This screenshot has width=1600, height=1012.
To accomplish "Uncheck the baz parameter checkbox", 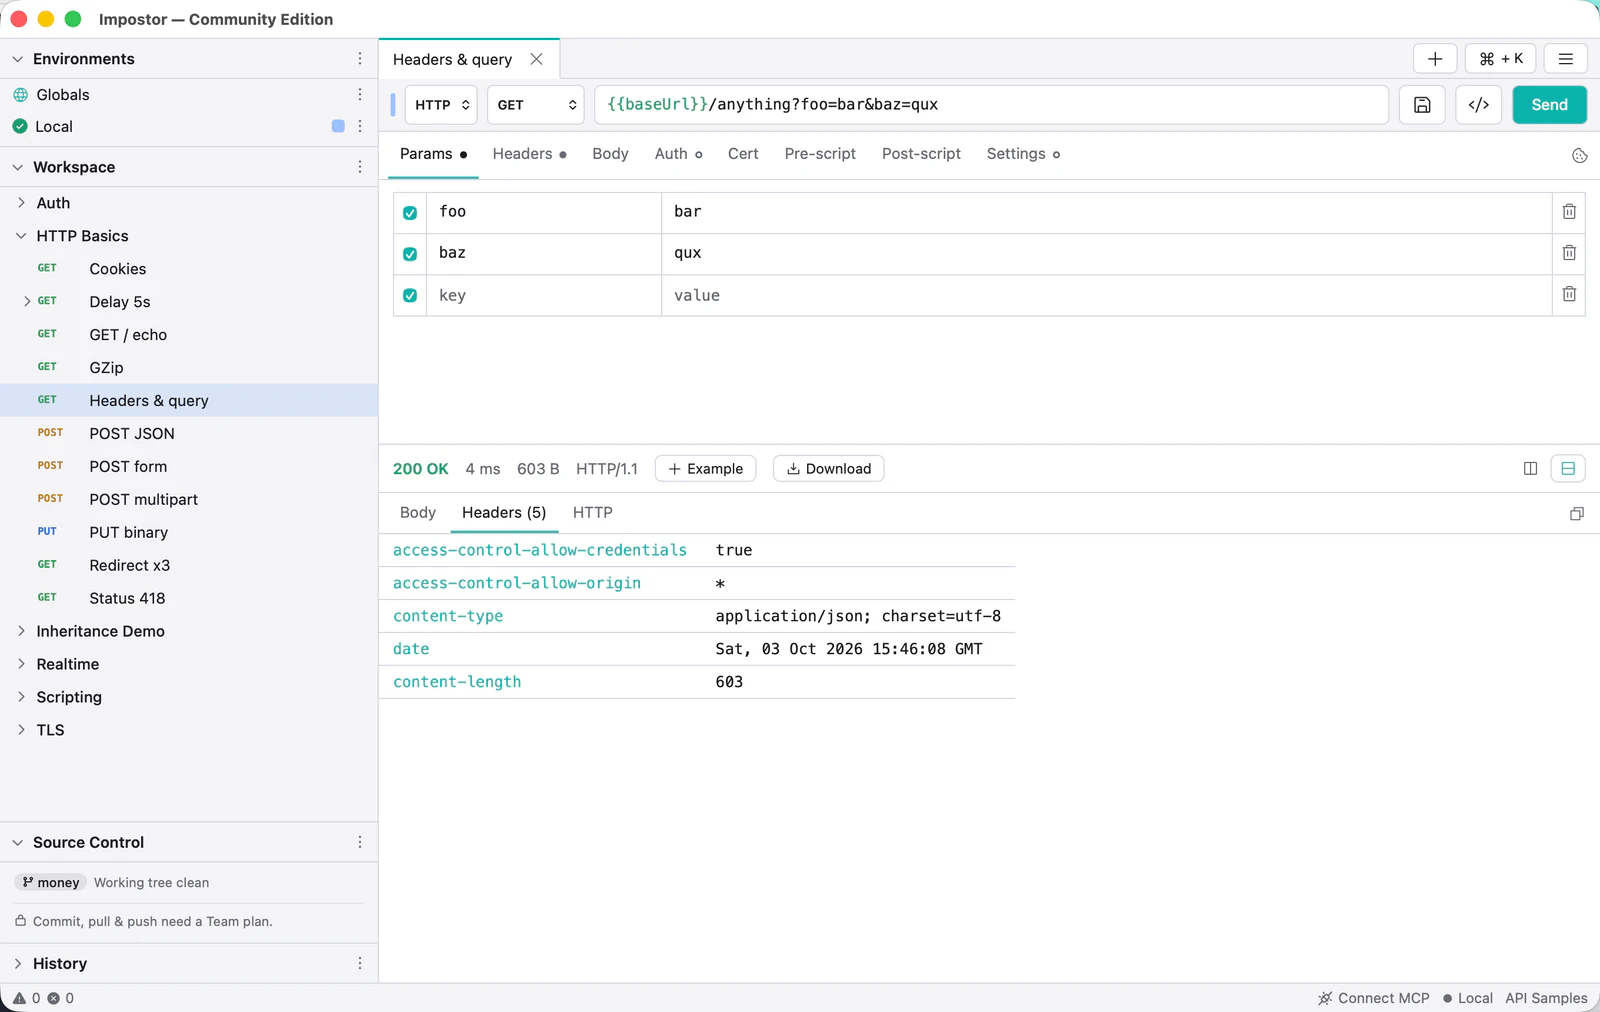I will pos(410,254).
